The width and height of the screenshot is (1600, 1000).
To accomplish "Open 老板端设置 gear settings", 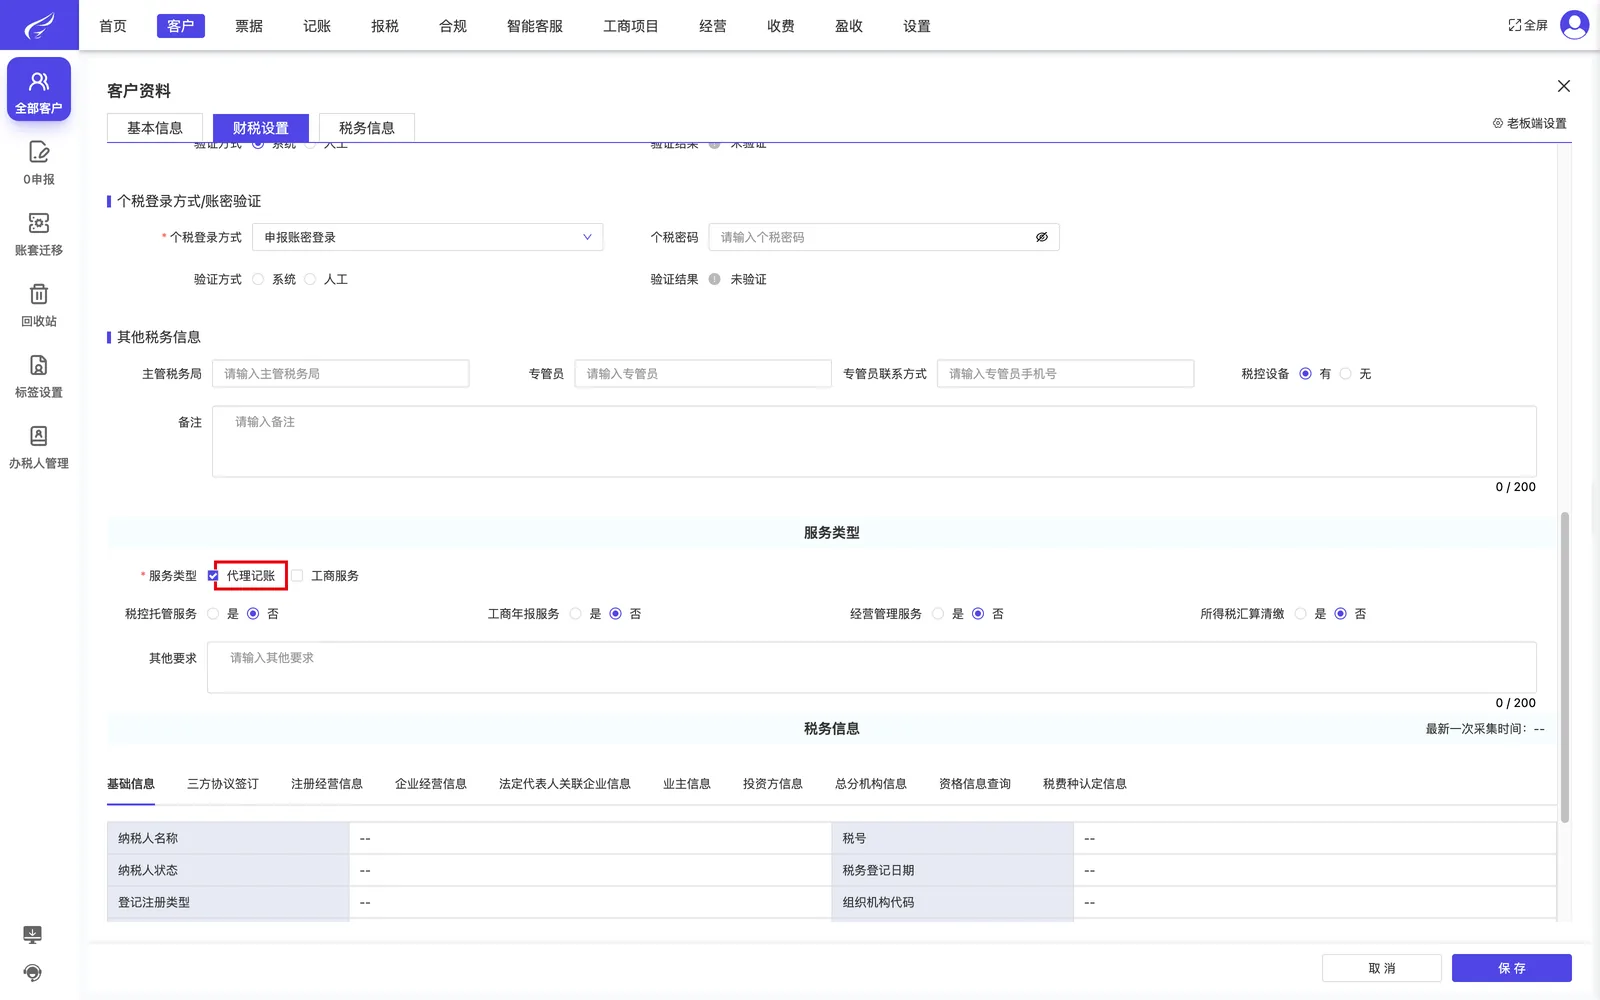I will tap(1529, 123).
